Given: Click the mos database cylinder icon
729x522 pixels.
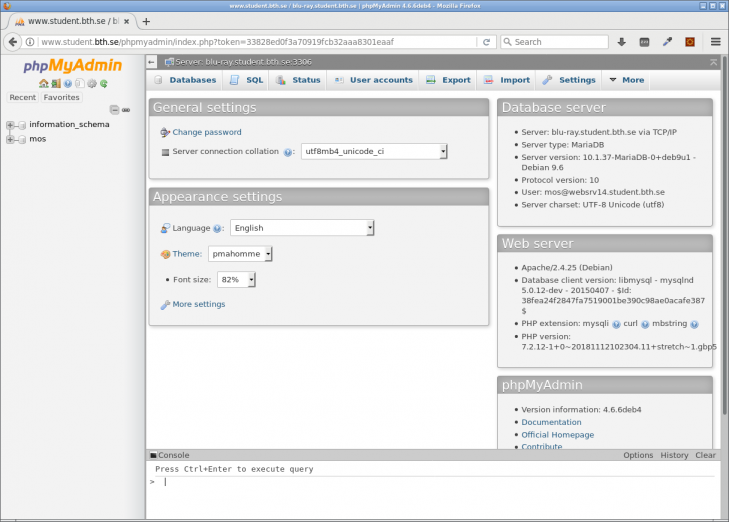Looking at the screenshot, I should (x=21, y=139).
